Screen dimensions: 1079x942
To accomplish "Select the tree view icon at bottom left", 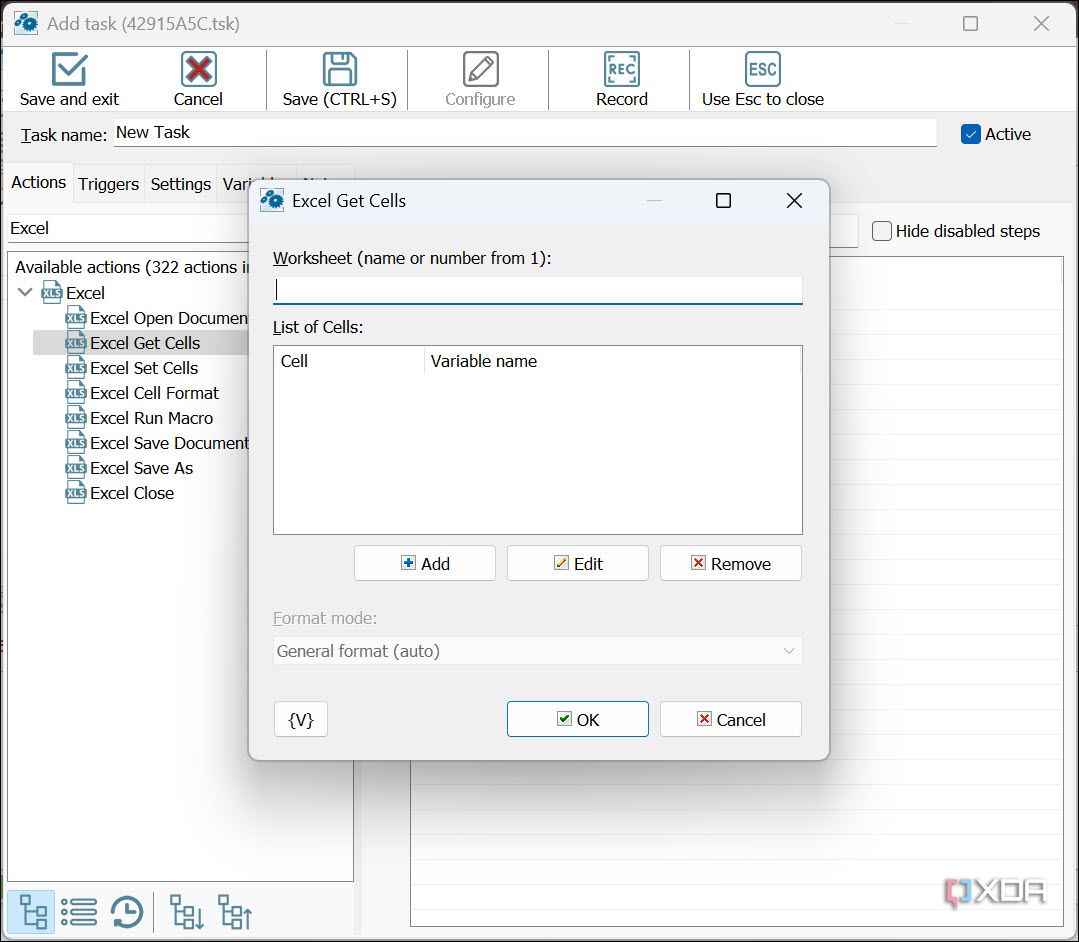I will click(x=31, y=911).
